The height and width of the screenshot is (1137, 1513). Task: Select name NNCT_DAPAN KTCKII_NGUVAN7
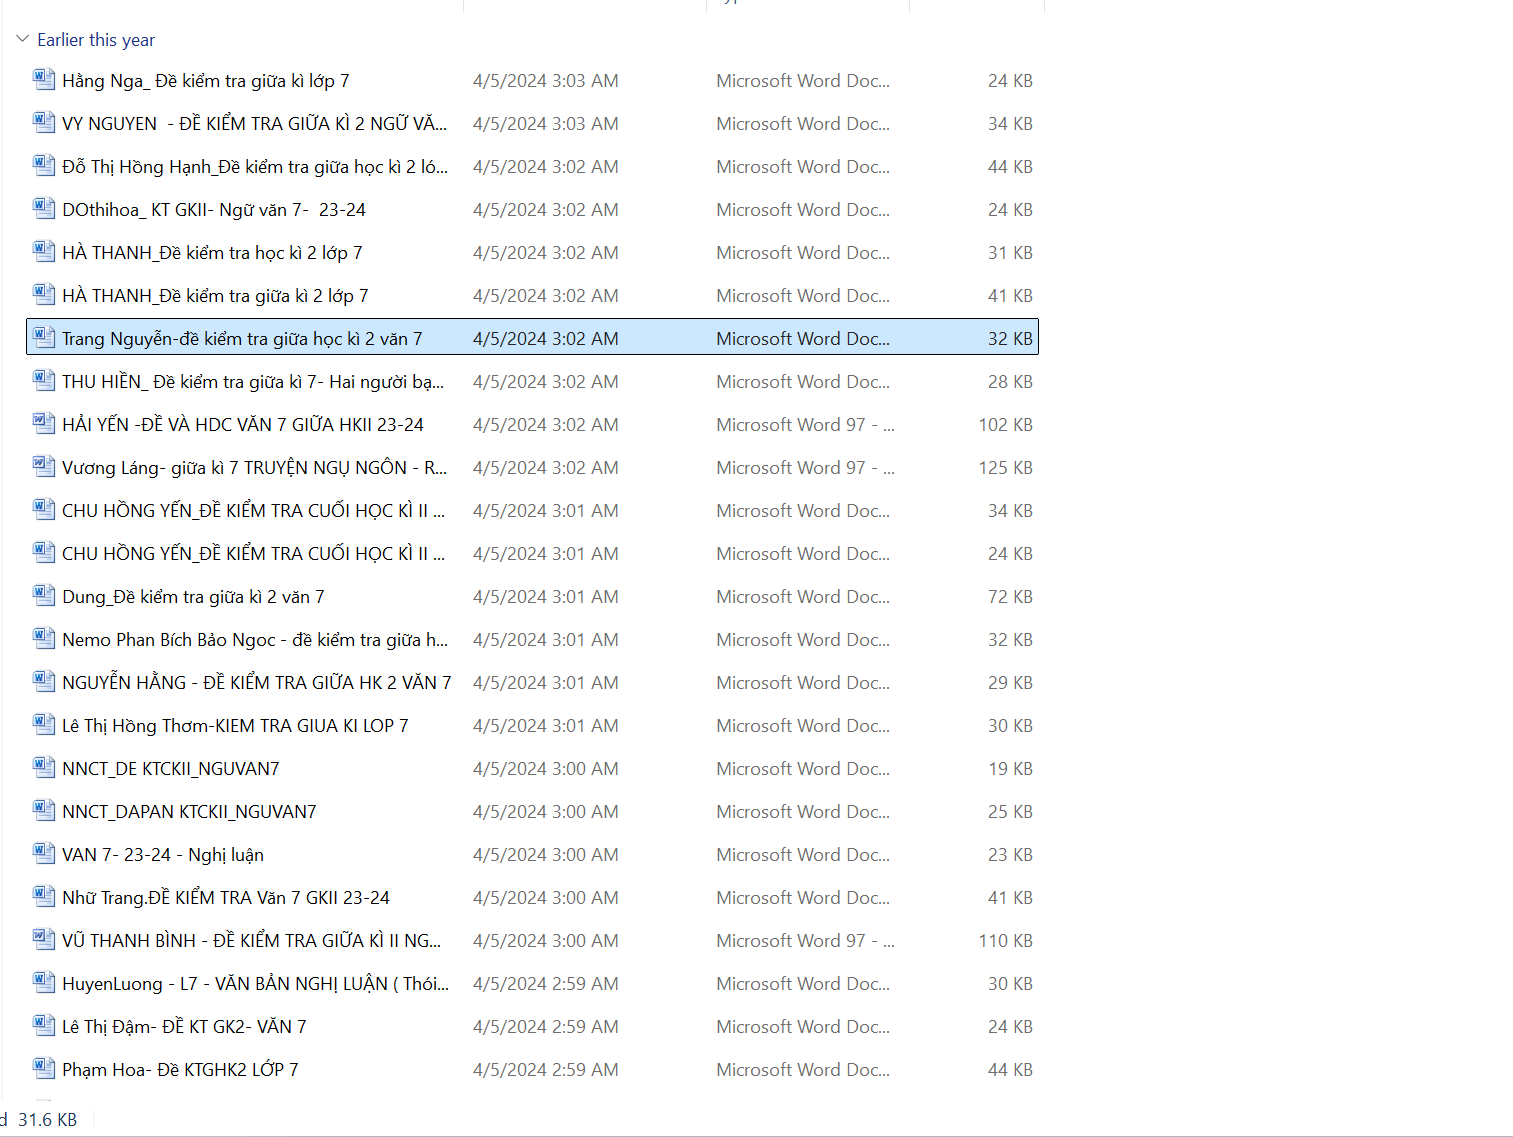coord(189,812)
